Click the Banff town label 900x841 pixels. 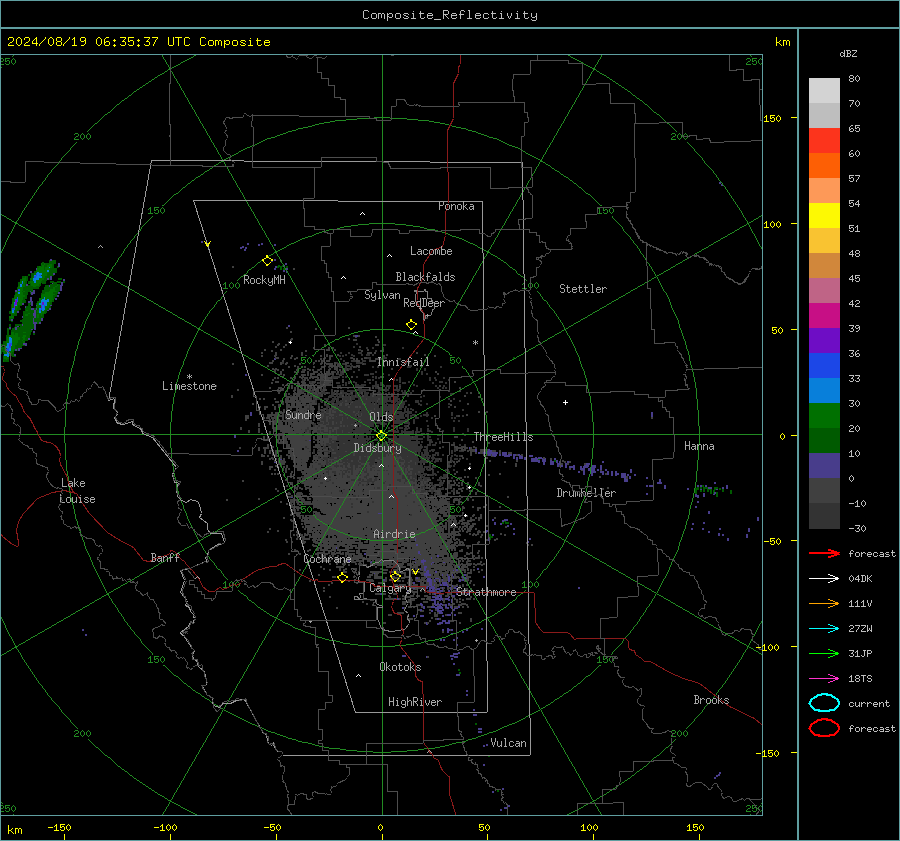165,557
